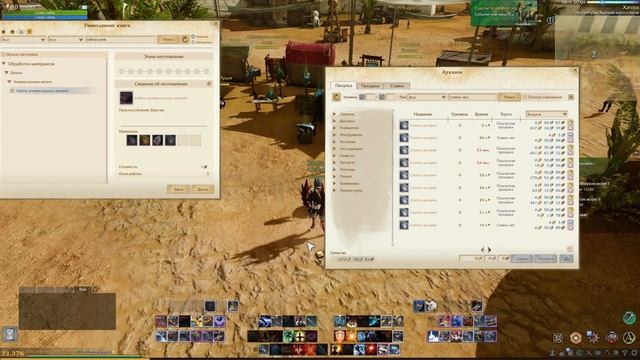The image size is (640, 360).
Task: Select the yellow bid icon on the first auction row
Action: [x=570, y=122]
